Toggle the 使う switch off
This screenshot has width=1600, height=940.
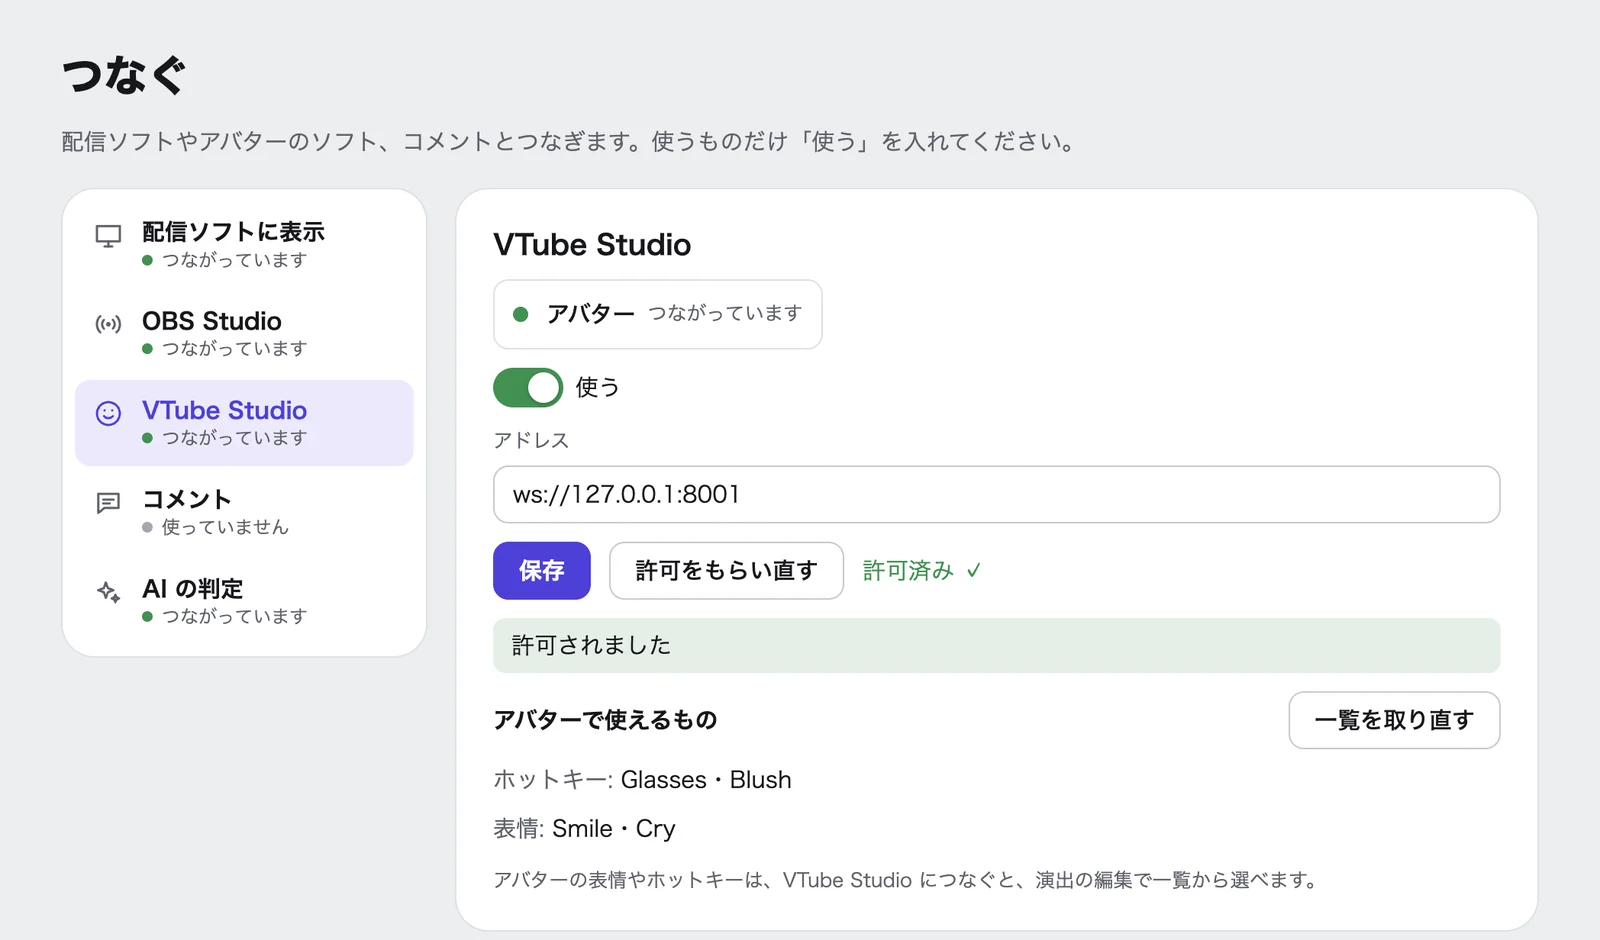pyautogui.click(x=528, y=387)
